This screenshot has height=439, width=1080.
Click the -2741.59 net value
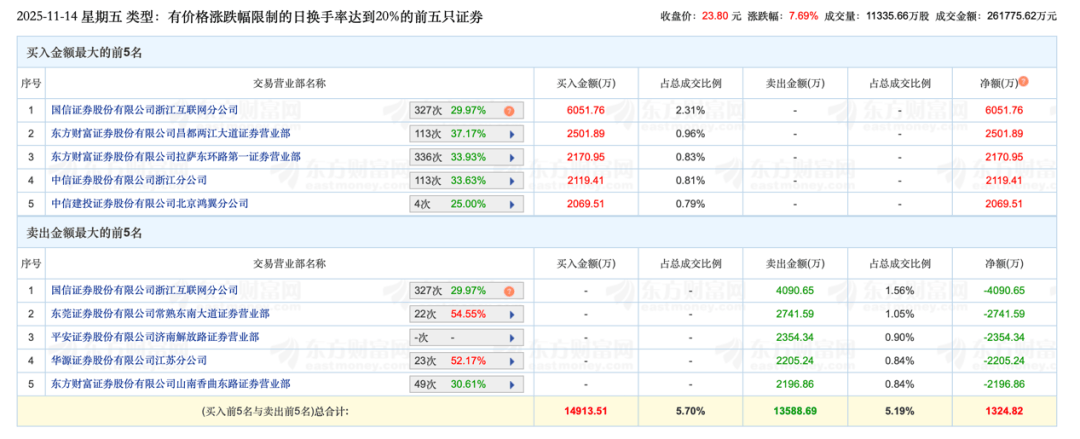[1004, 314]
